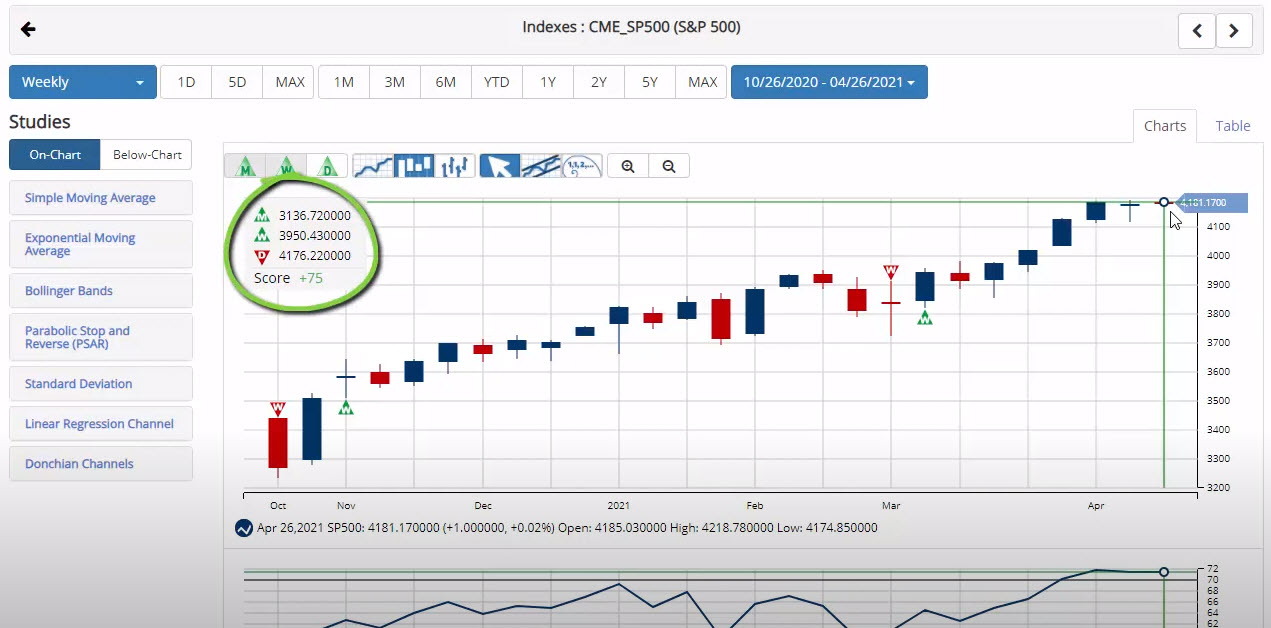Toggle the daily (D) trade triangle
Image resolution: width=1271 pixels, height=628 pixels.
(x=327, y=166)
